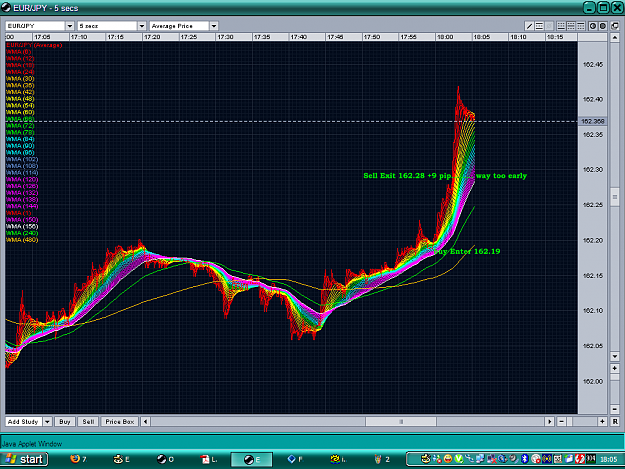Click the Windows start button
The height and width of the screenshot is (469, 625).
(24, 459)
